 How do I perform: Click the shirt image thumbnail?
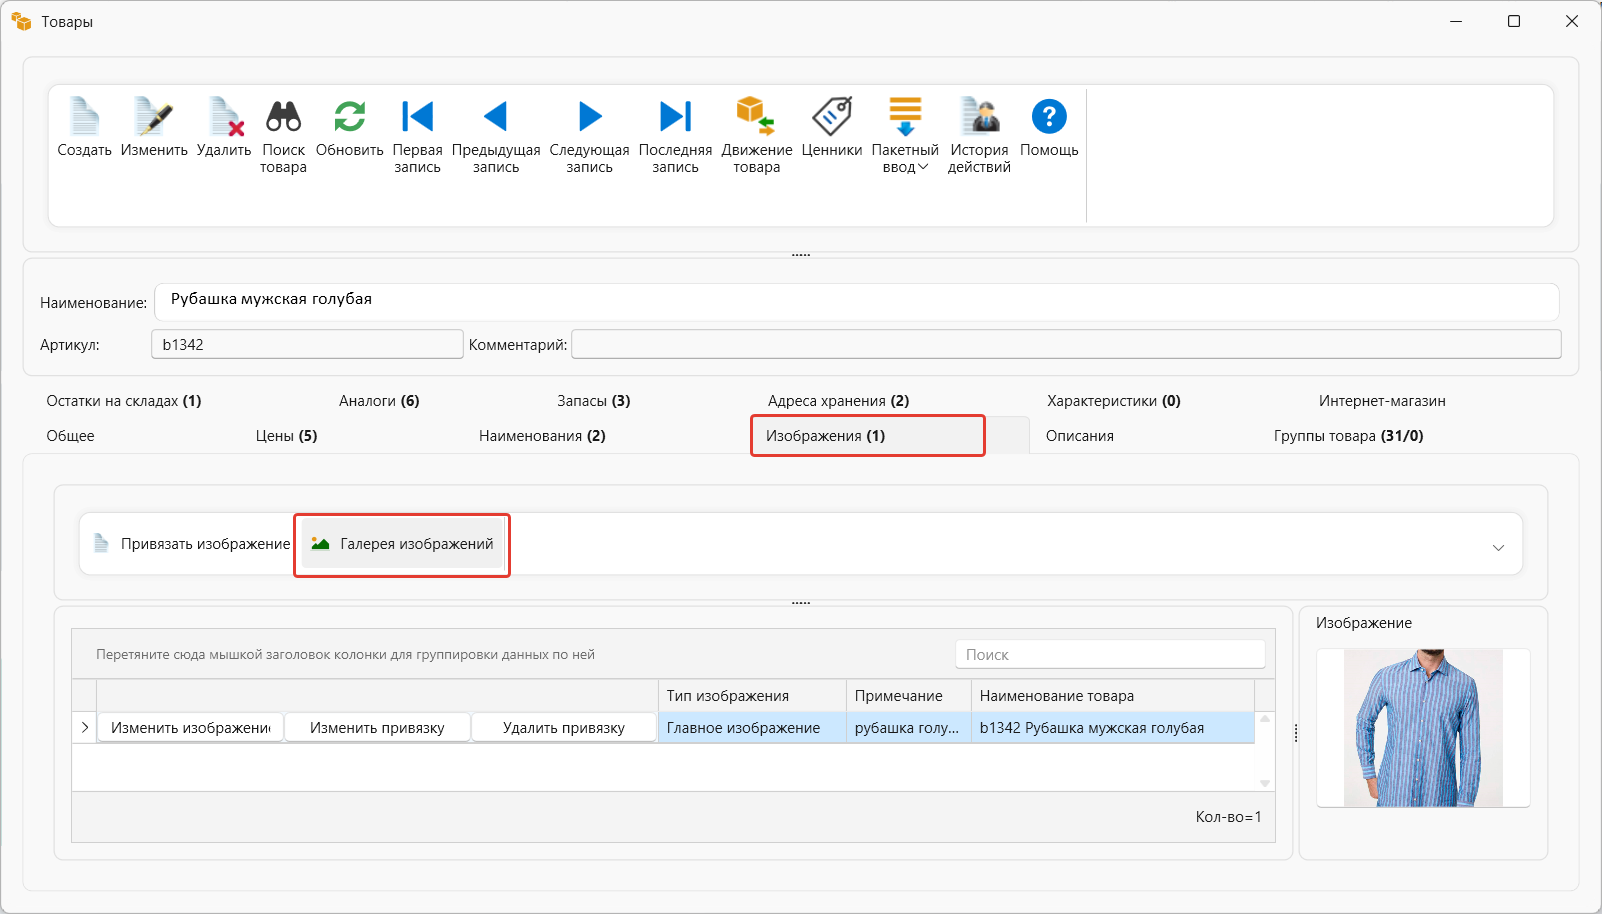1423,728
